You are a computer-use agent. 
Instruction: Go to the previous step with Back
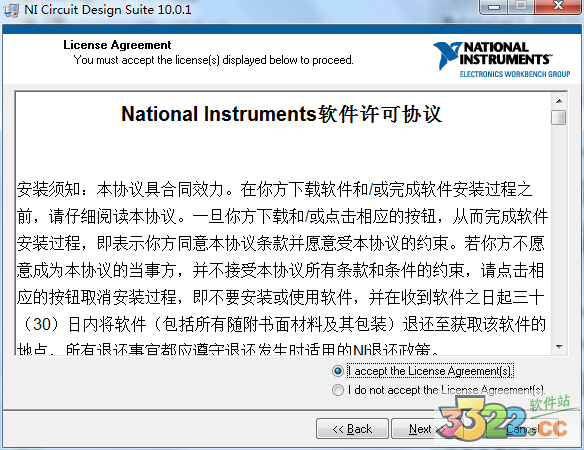[352, 429]
